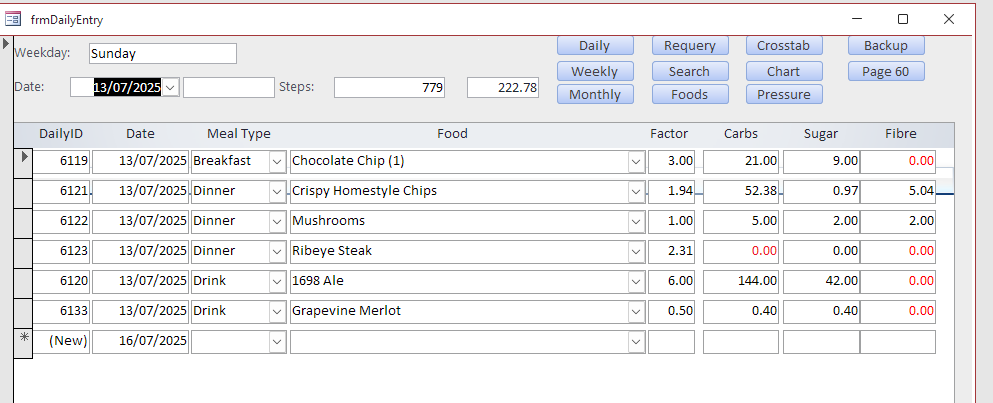Click the Page 60 button
The image size is (993, 403).
(x=885, y=71)
